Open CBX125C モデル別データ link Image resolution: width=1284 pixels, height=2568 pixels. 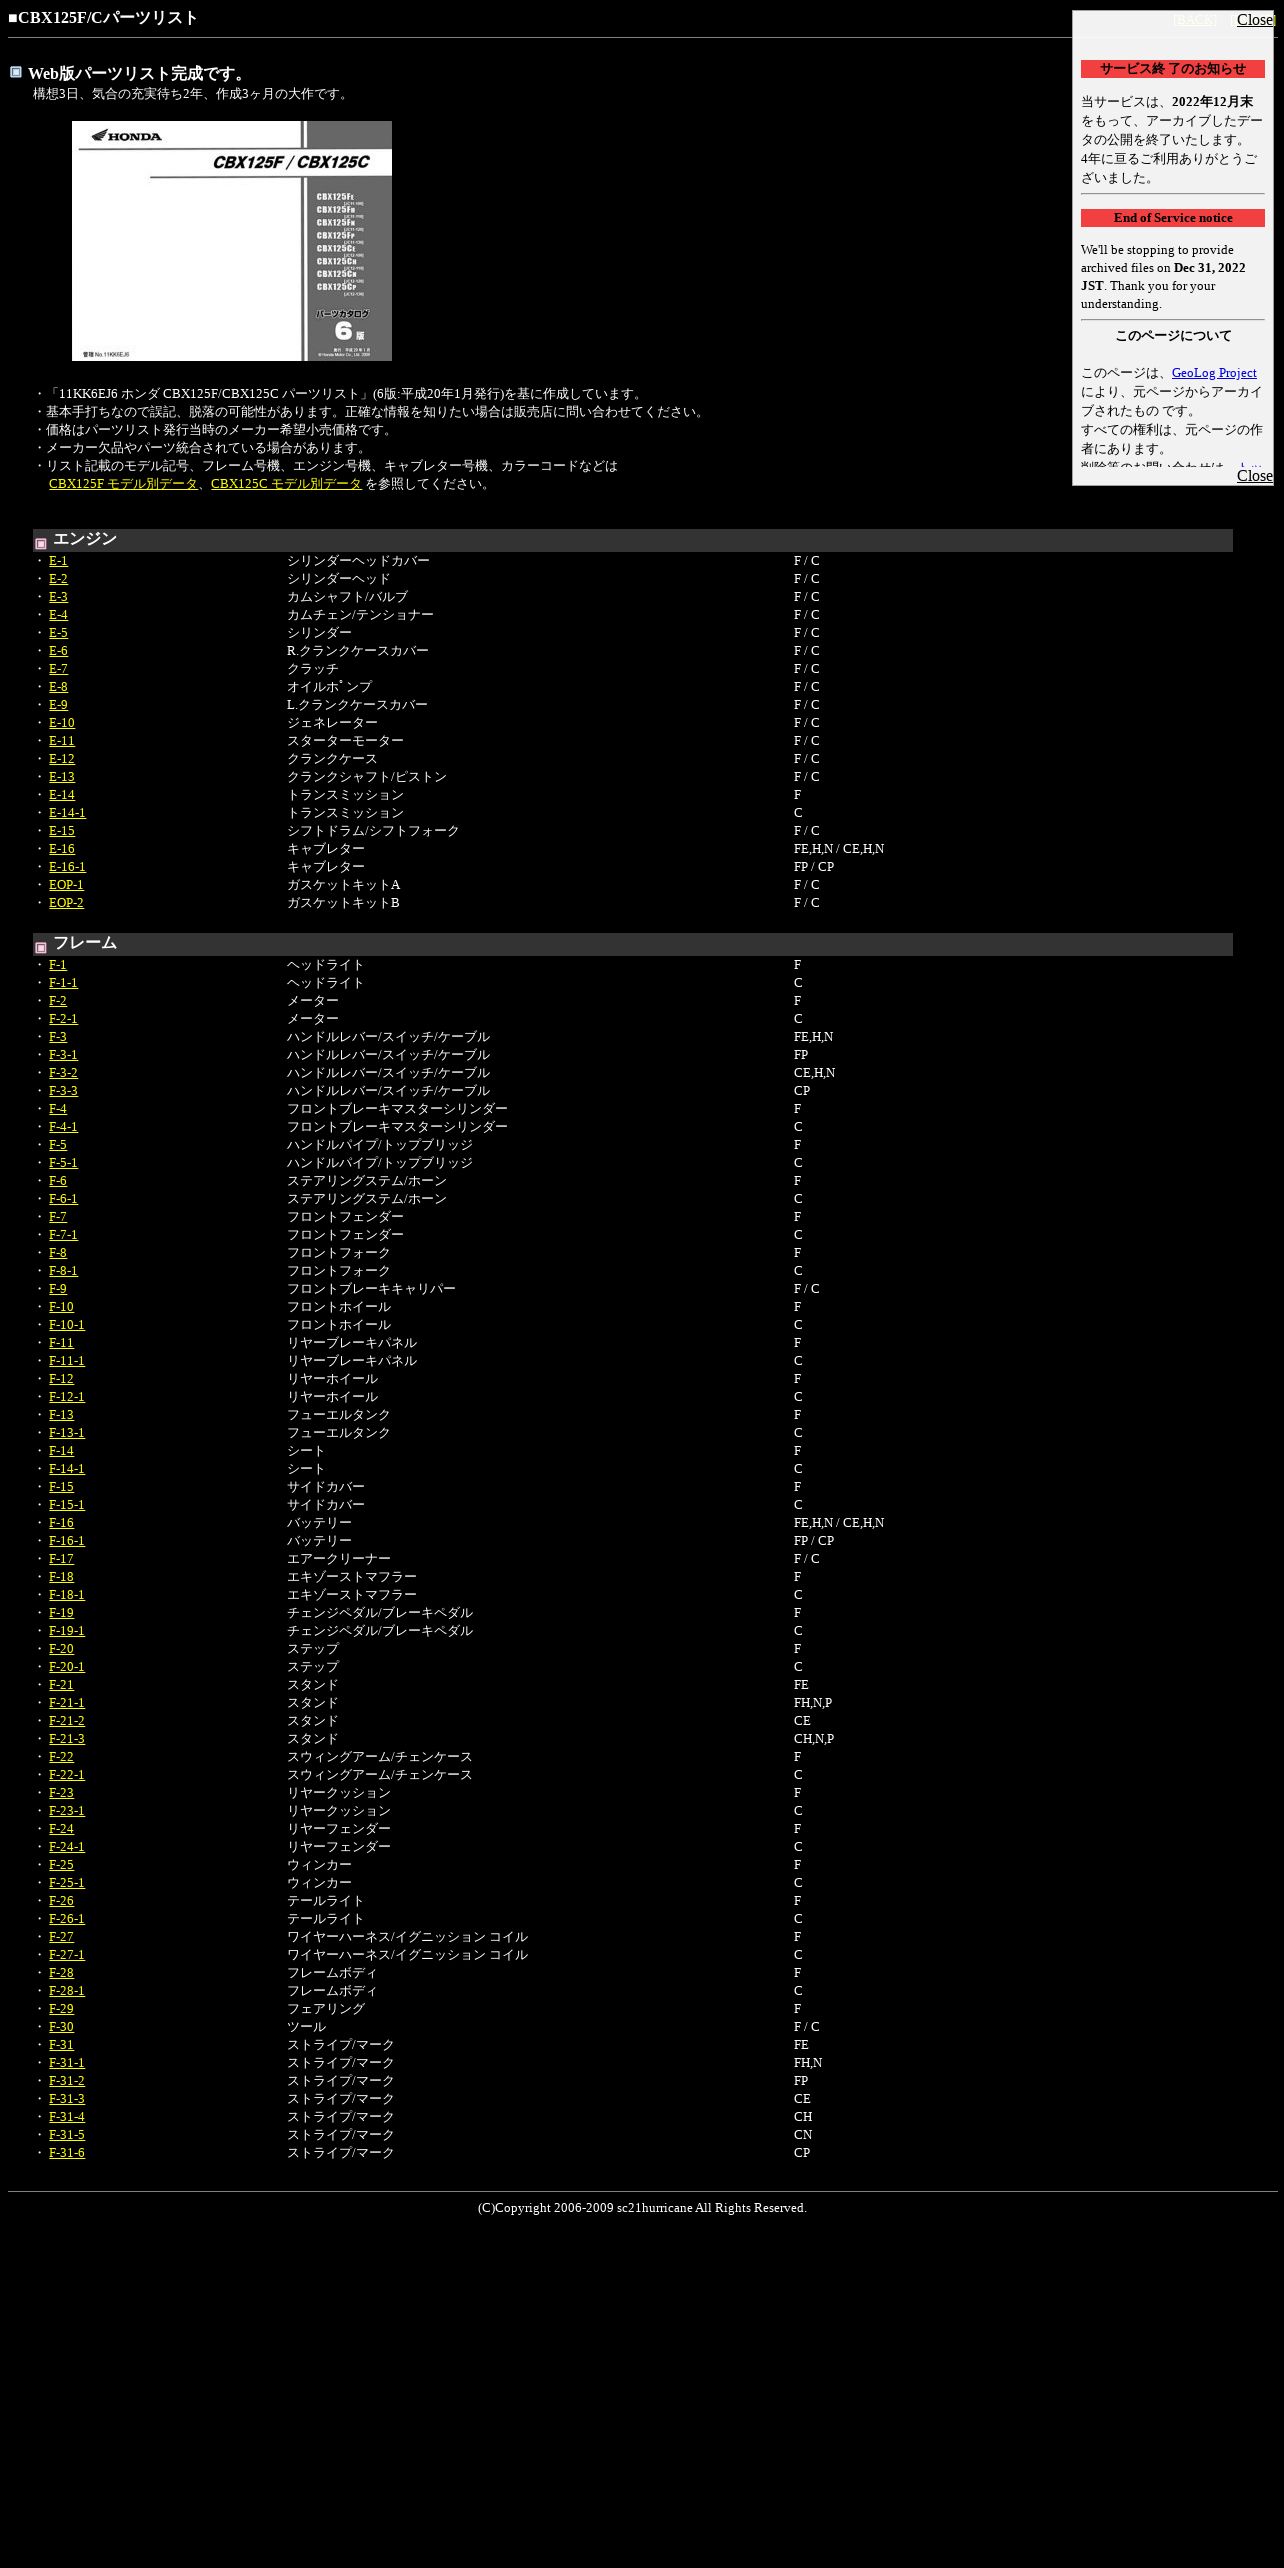[x=286, y=484]
